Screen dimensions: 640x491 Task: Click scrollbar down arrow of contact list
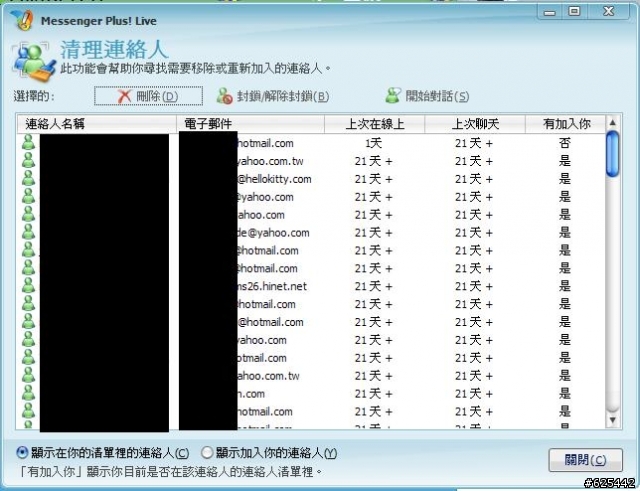coord(612,420)
